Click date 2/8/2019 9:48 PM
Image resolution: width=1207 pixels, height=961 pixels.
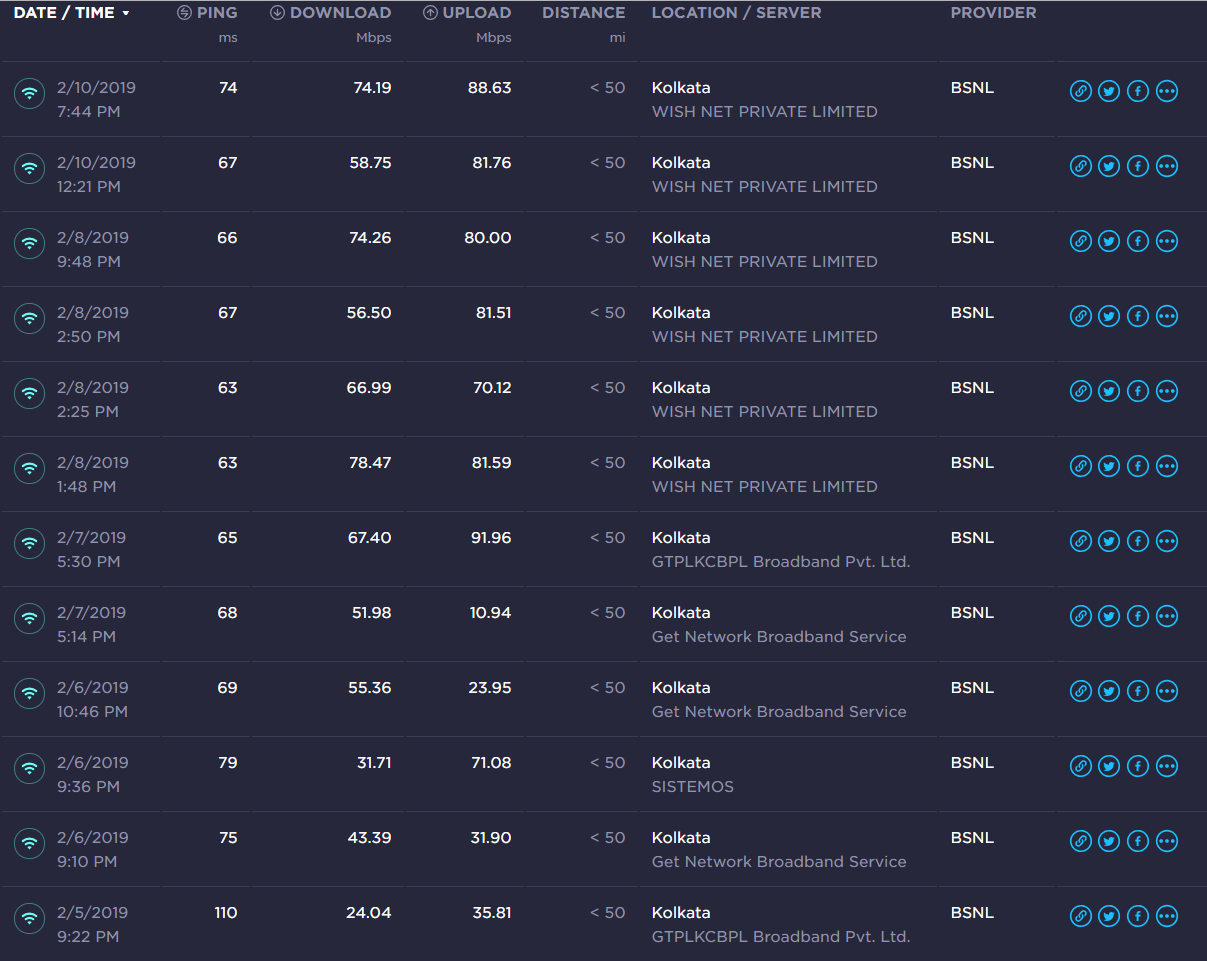pos(93,250)
